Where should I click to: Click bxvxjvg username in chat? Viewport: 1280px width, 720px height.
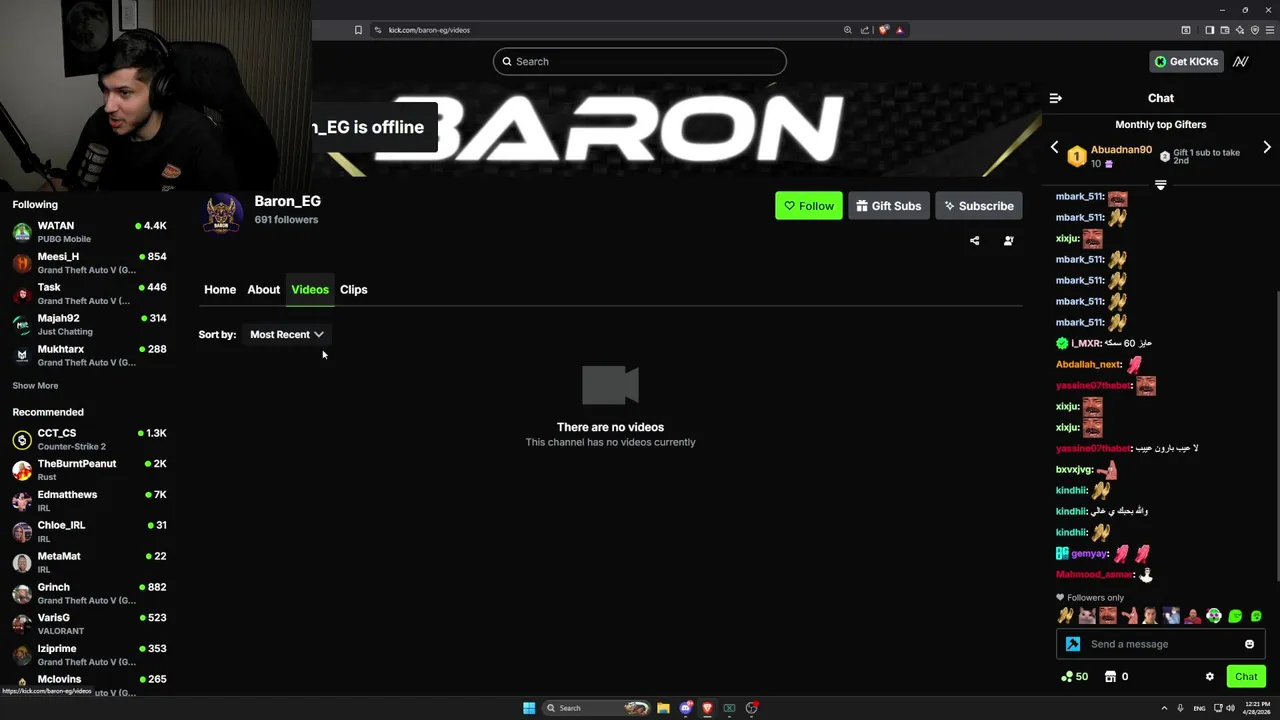click(1074, 469)
